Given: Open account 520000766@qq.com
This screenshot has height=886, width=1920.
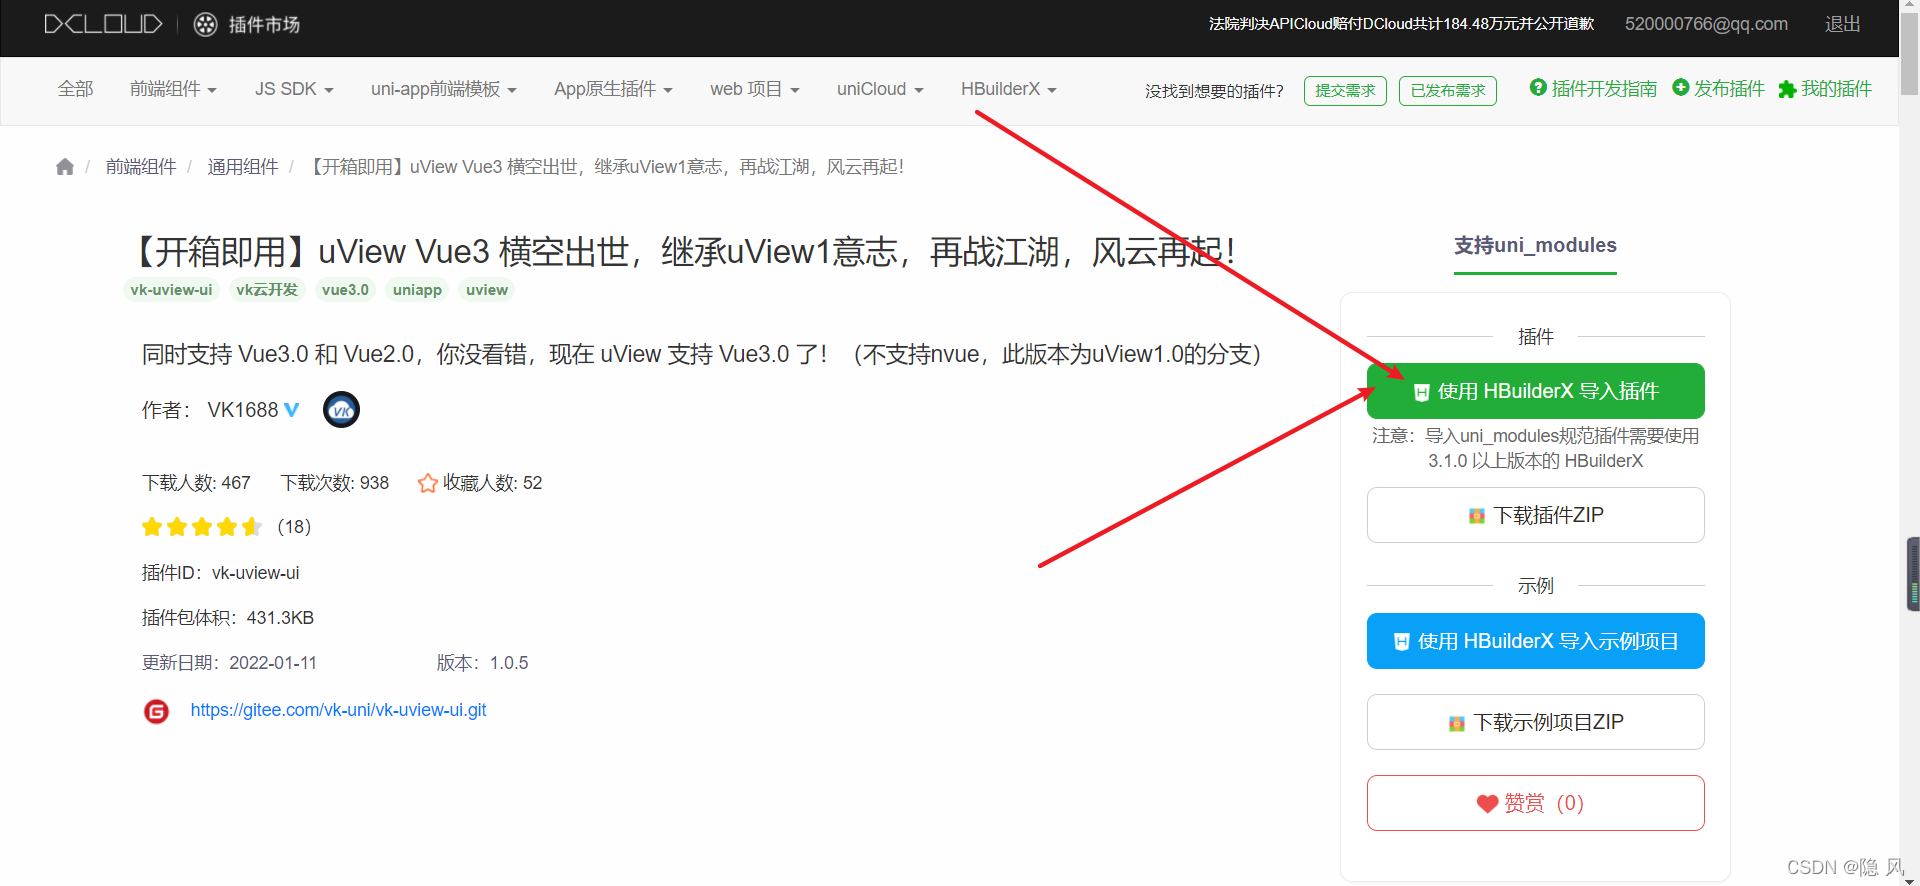Looking at the screenshot, I should pos(1706,24).
